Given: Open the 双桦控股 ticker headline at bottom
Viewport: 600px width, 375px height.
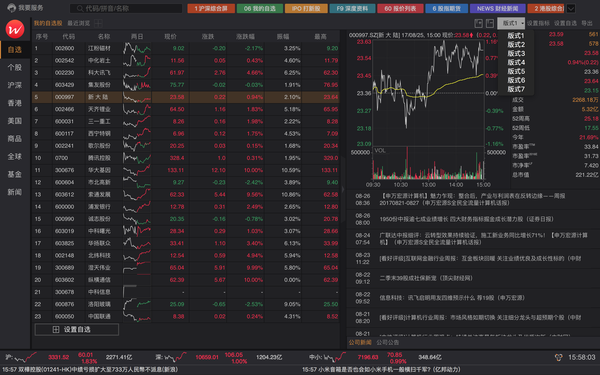Looking at the screenshot, I should coord(90,370).
